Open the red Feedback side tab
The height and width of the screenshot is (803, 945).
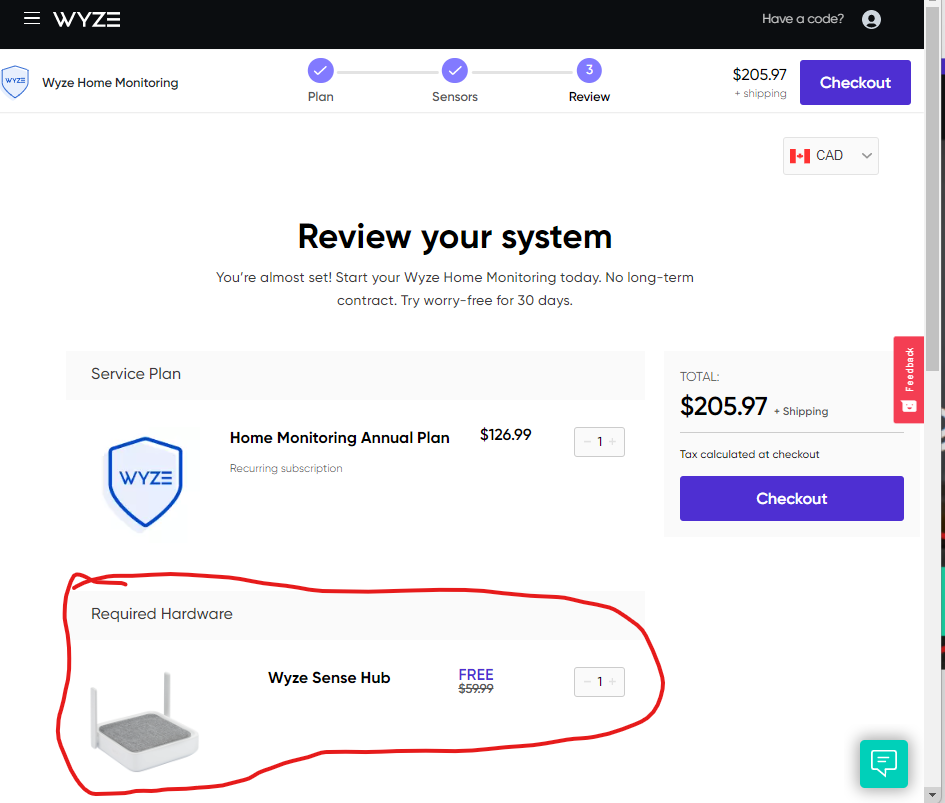[x=908, y=380]
